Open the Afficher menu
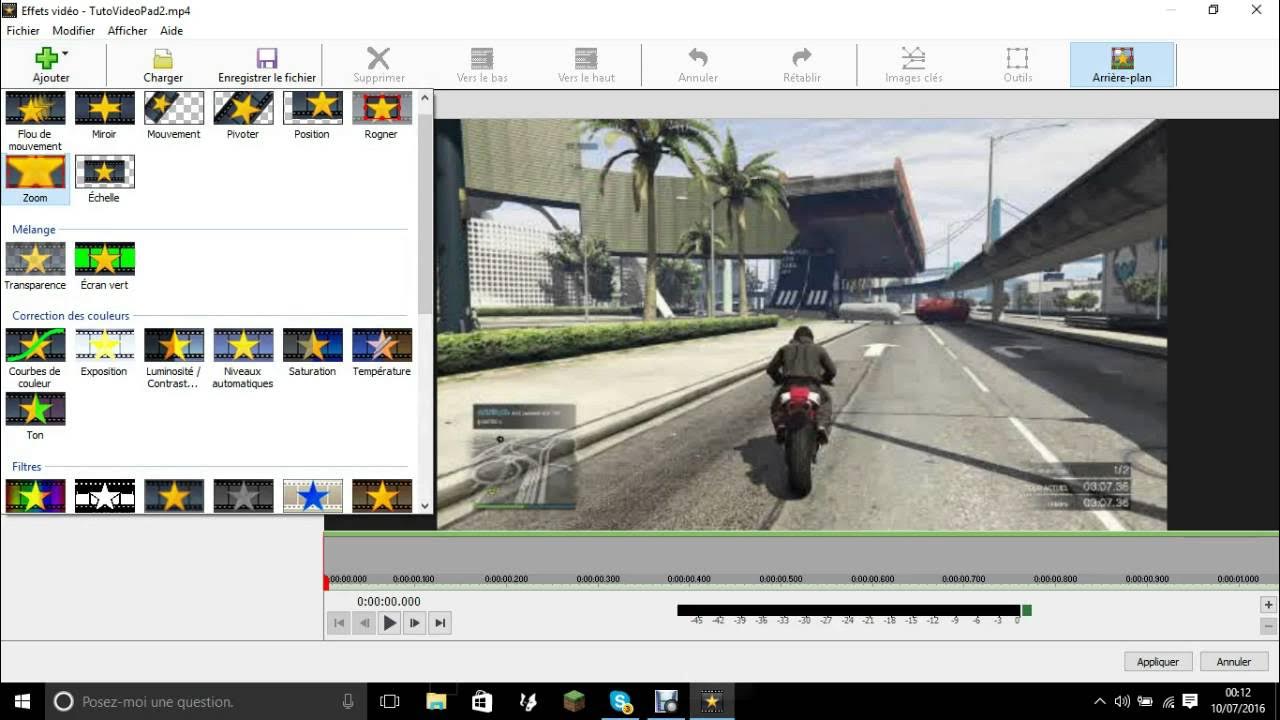Viewport: 1280px width, 720px height. tap(128, 31)
